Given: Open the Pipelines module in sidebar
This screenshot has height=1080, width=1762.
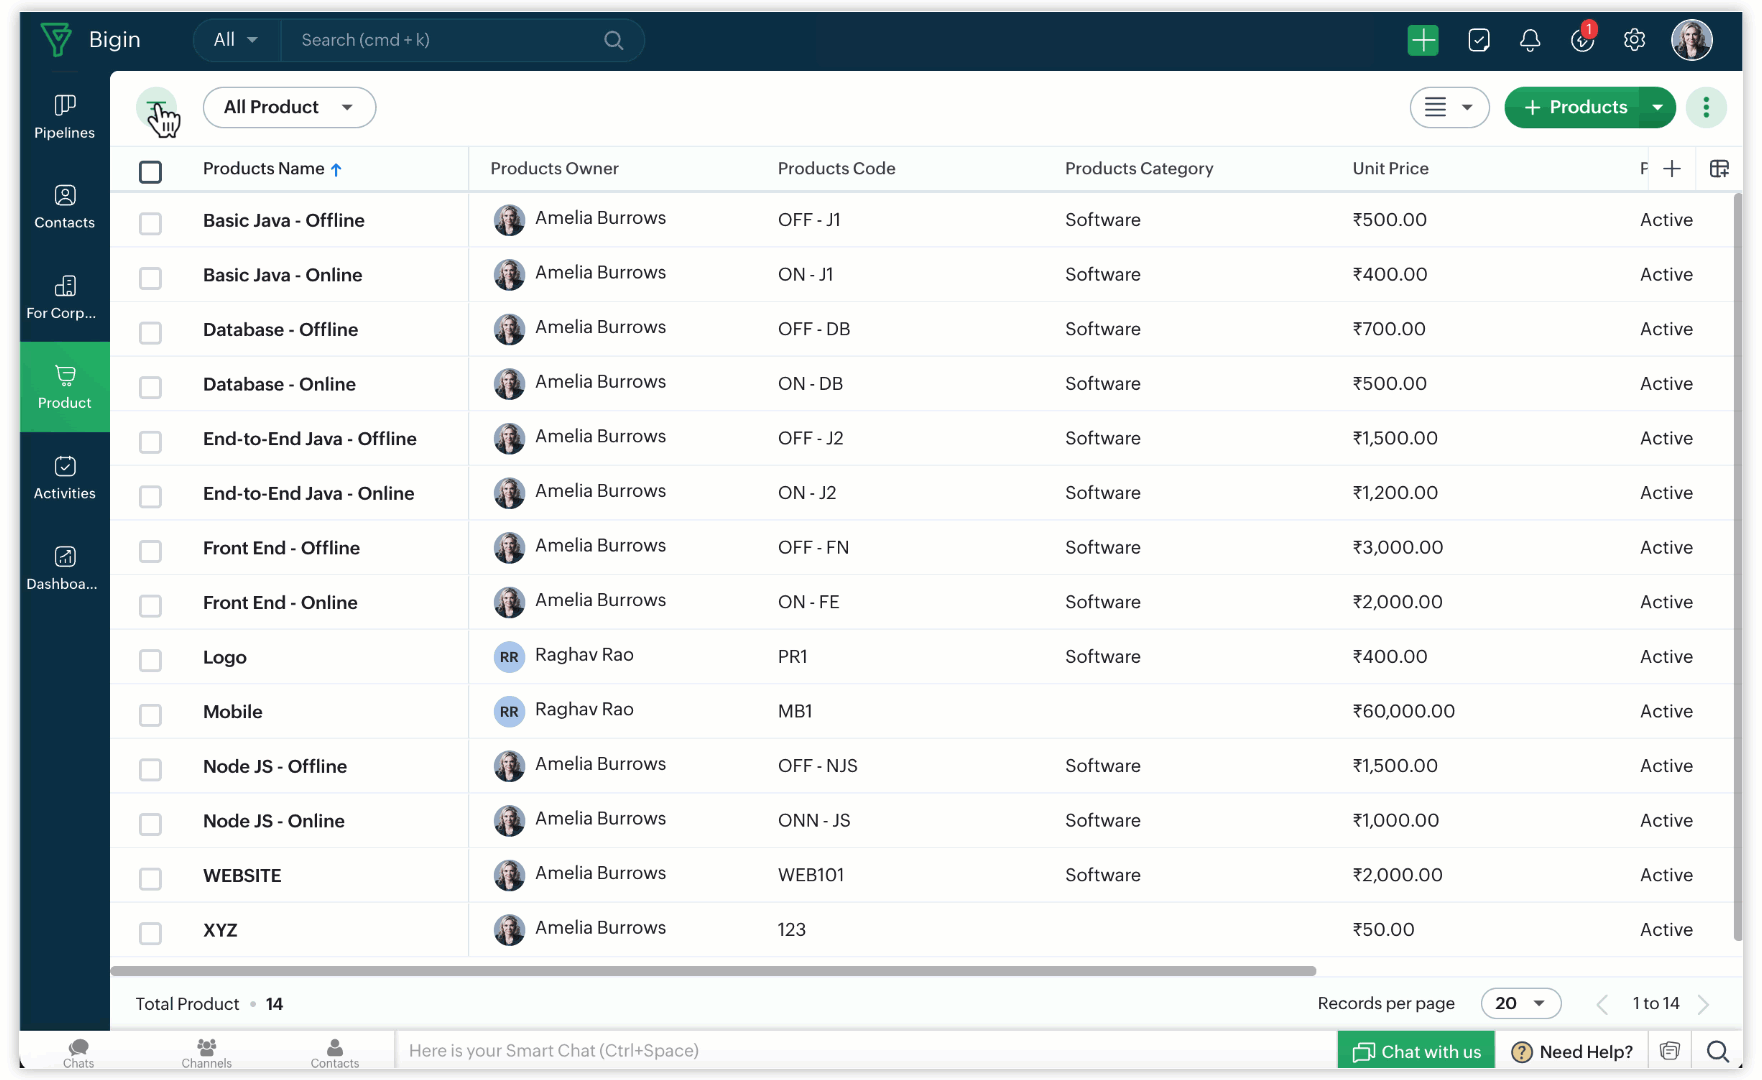Looking at the screenshot, I should [65, 116].
